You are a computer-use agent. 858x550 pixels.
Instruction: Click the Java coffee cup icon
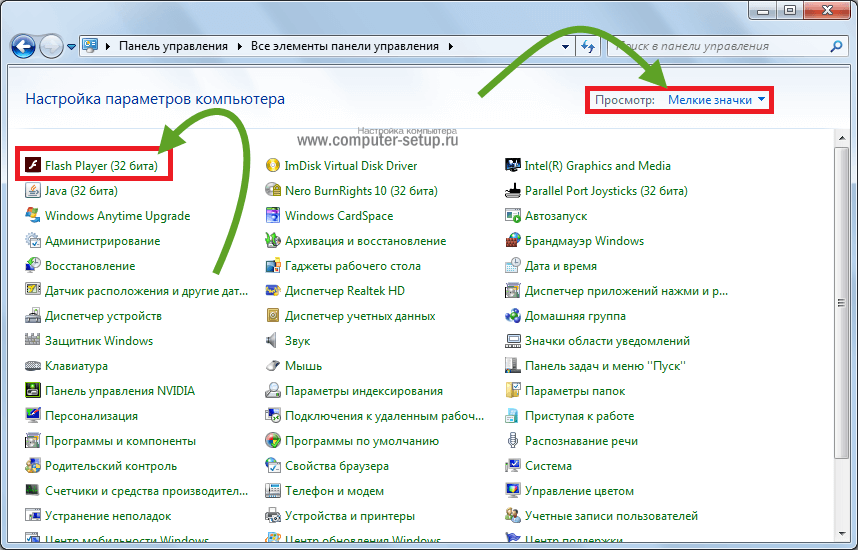(32, 191)
